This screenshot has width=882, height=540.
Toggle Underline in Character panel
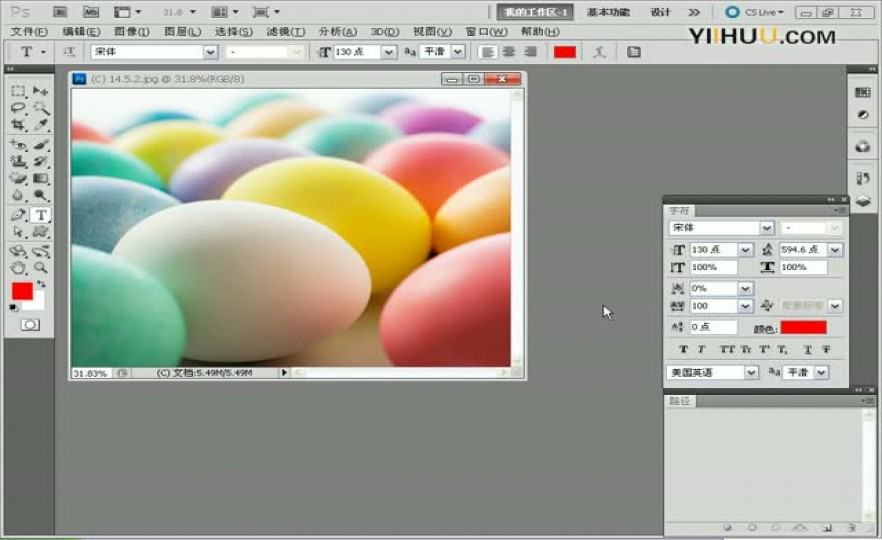(x=808, y=349)
